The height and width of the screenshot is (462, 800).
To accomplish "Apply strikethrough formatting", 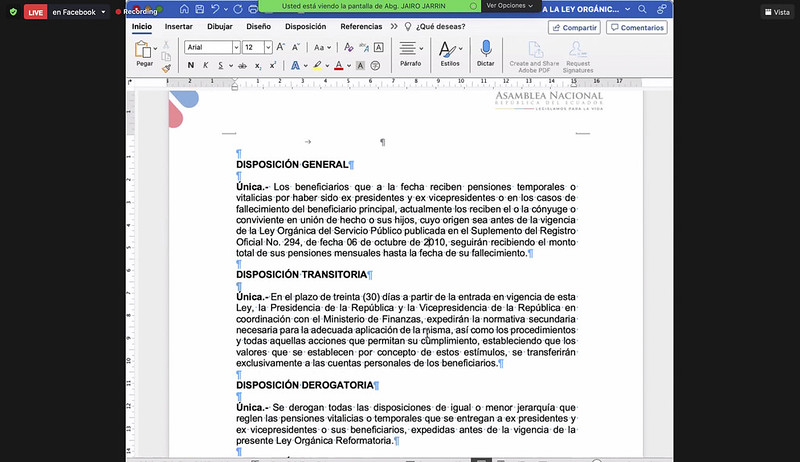I will 242,65.
